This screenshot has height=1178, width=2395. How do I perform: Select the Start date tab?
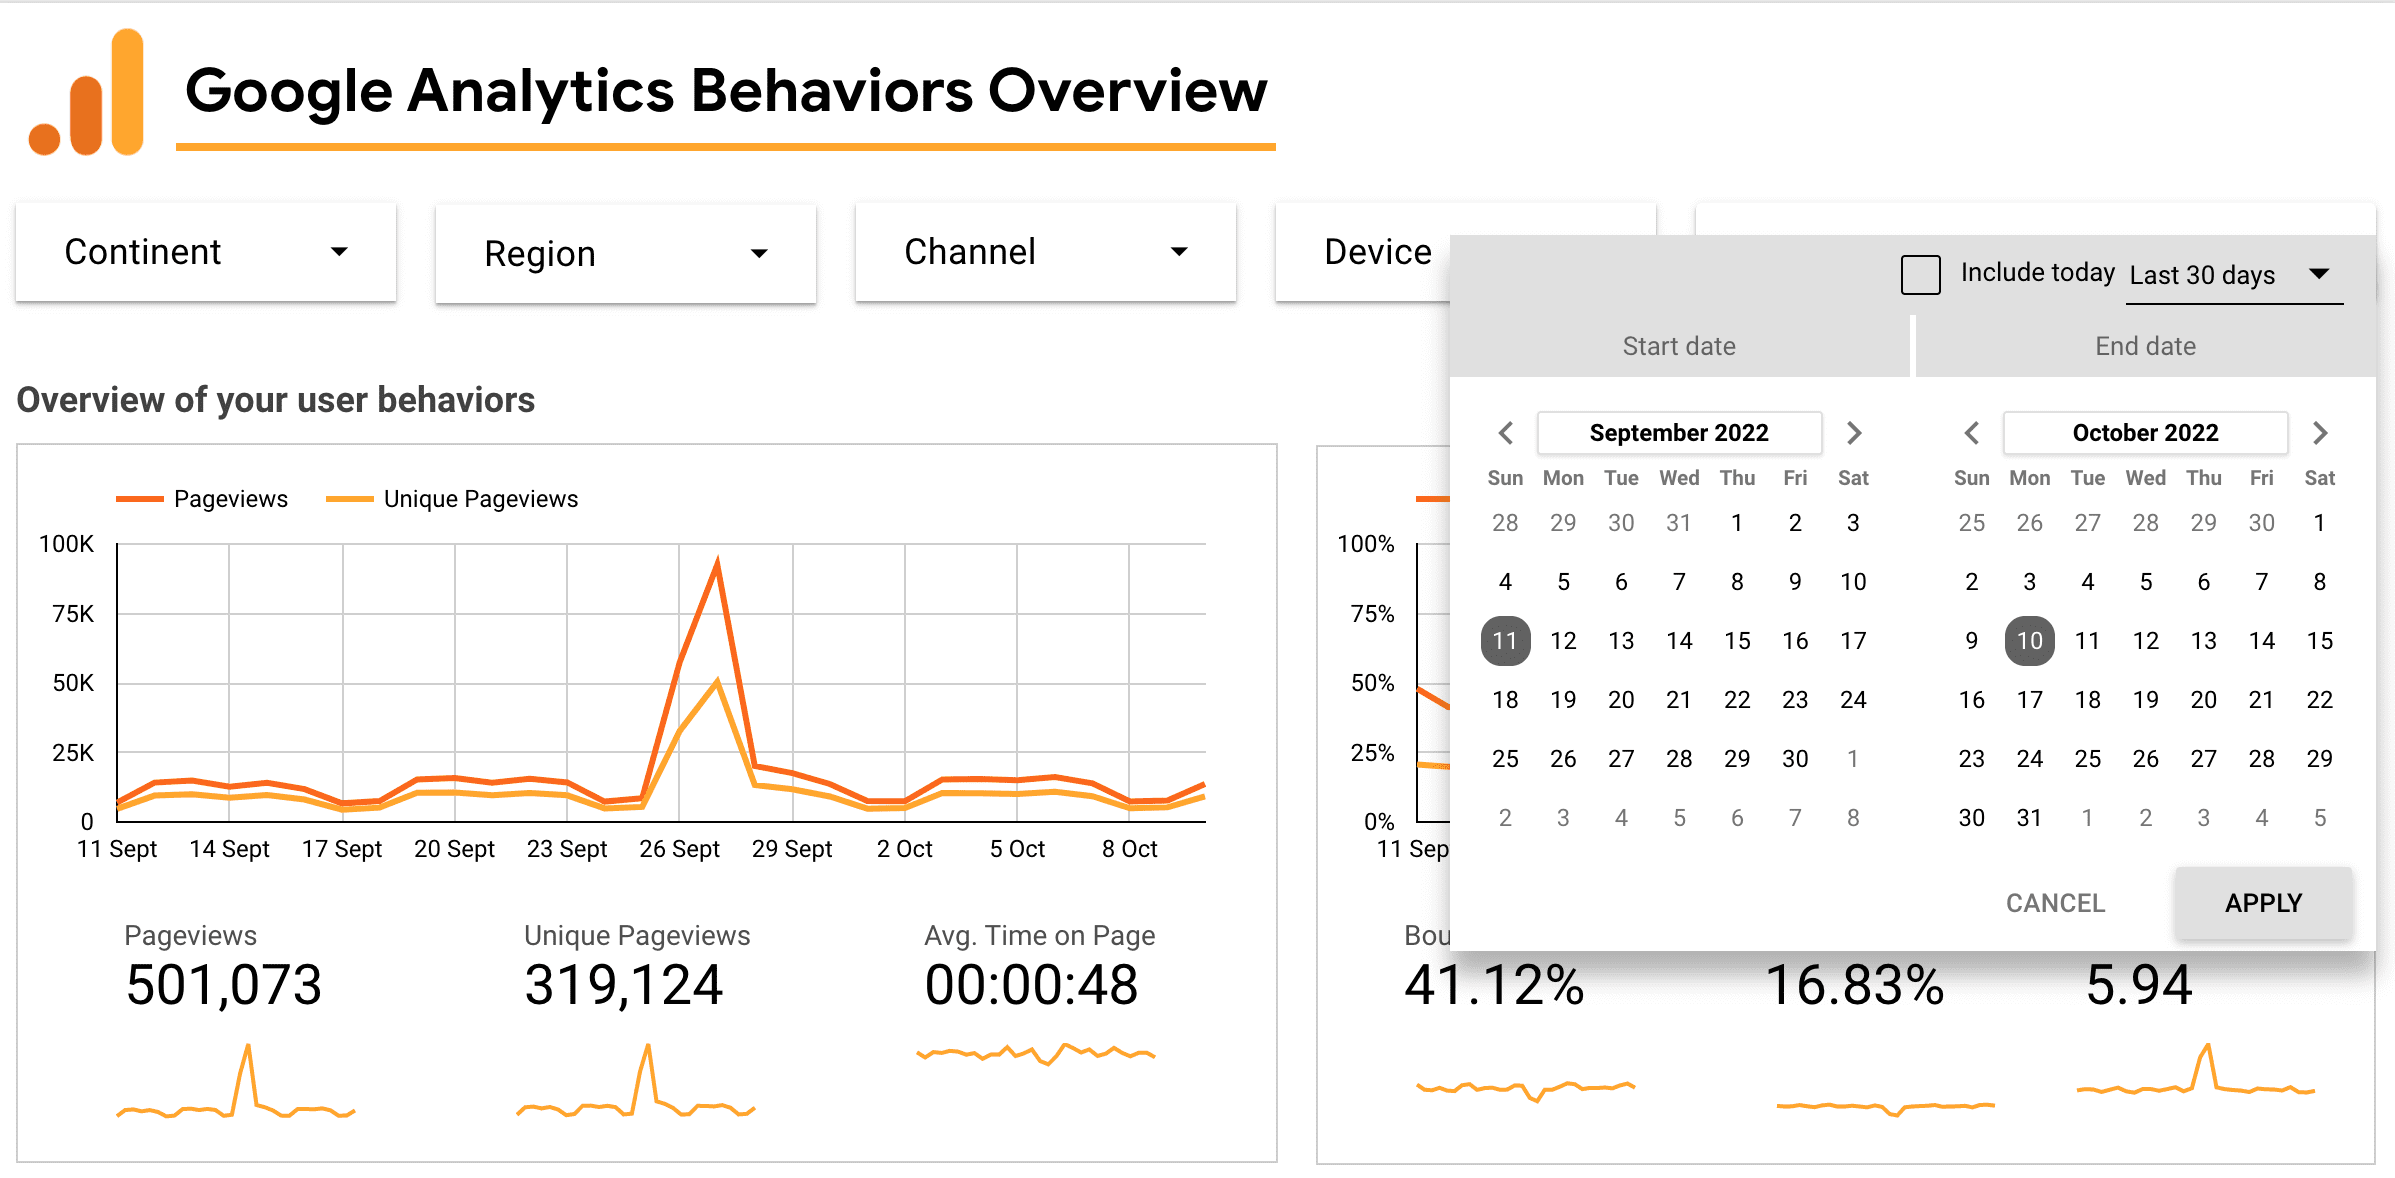[1679, 346]
